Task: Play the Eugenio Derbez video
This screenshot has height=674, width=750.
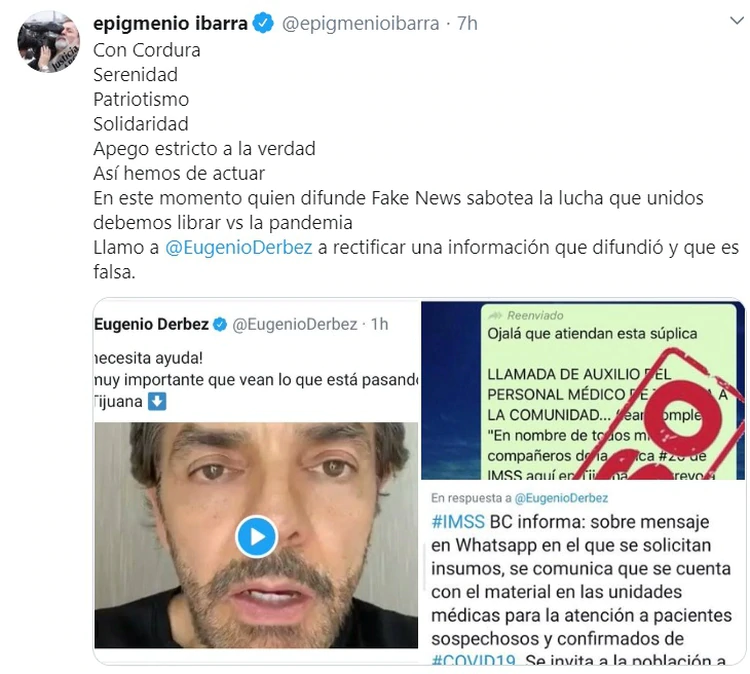Action: (256, 537)
